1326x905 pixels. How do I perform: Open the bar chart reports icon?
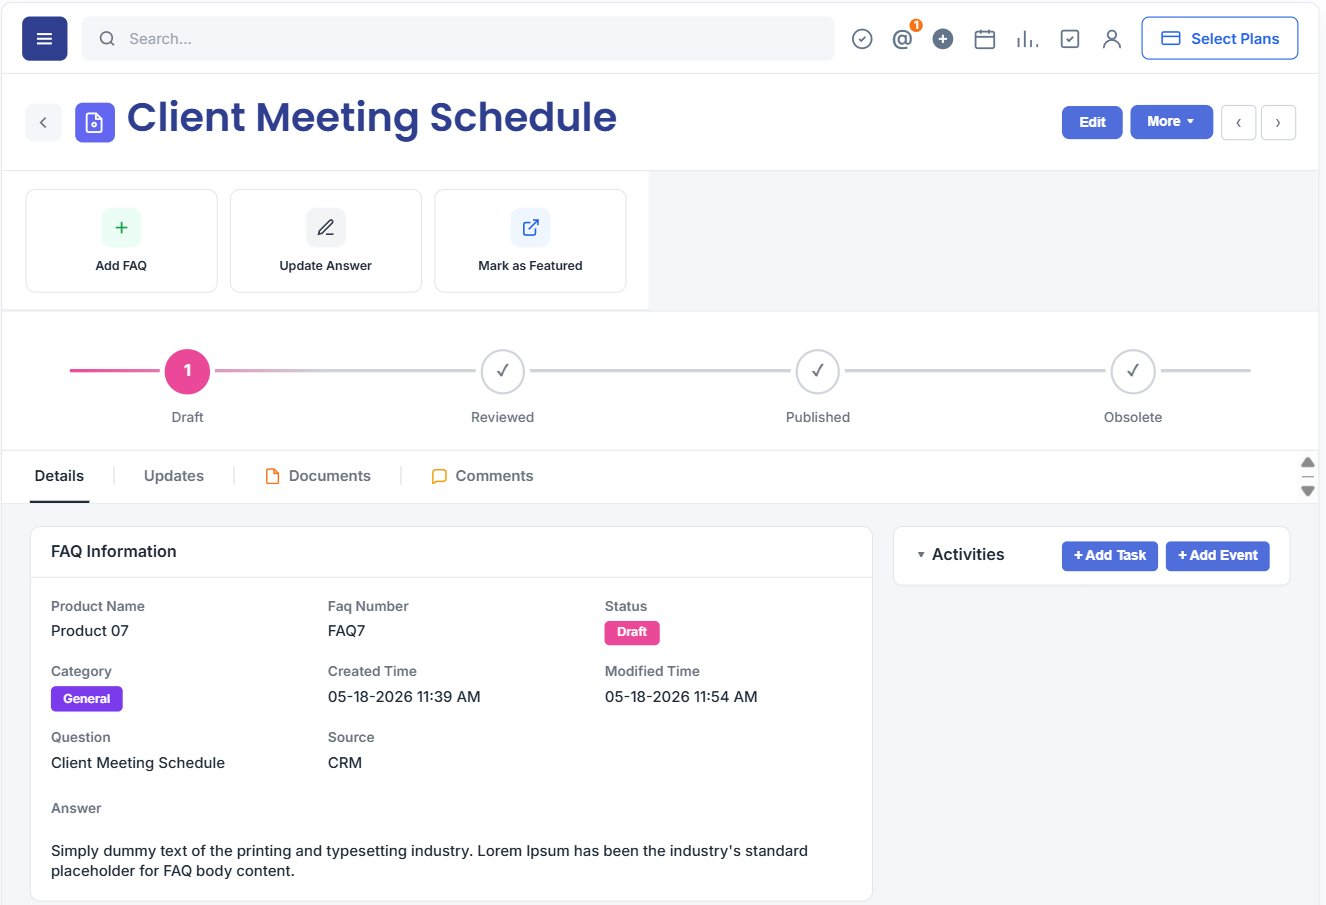point(1027,39)
